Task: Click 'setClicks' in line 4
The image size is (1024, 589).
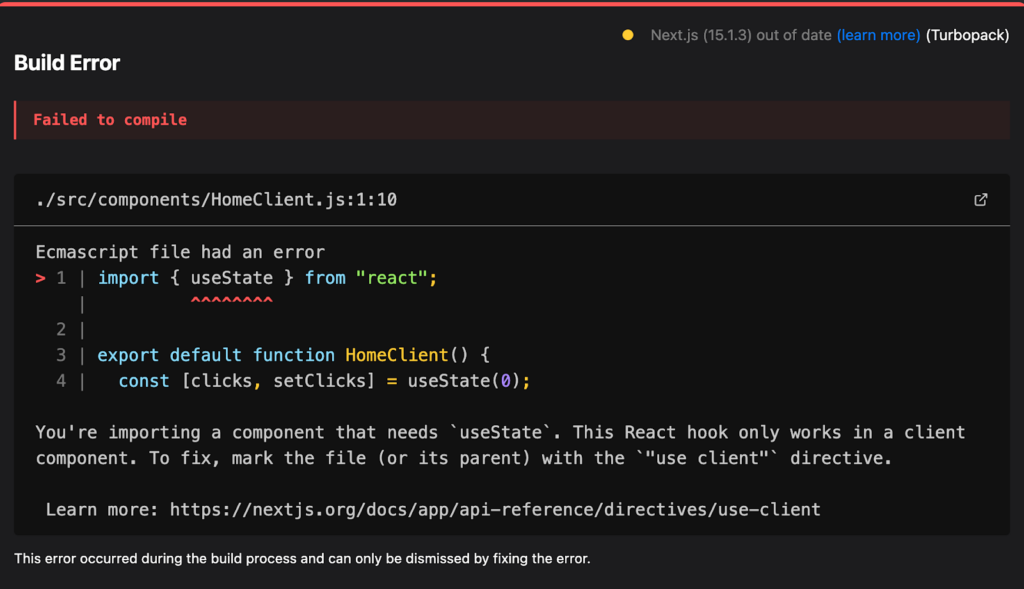Action: 319,381
